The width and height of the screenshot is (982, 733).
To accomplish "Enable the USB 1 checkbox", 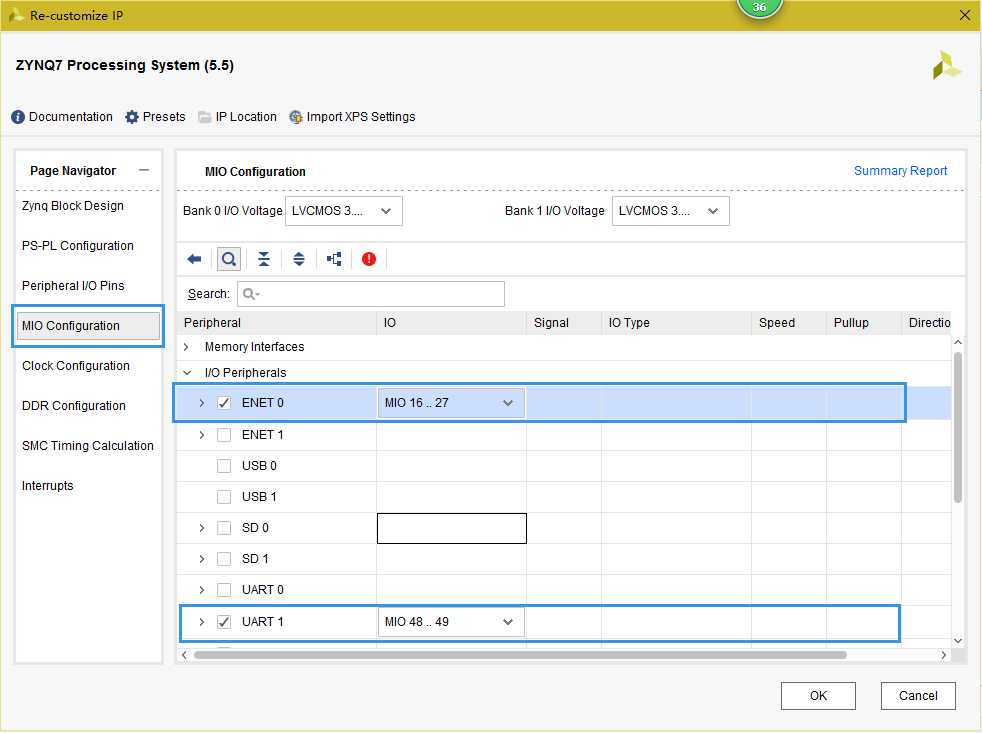I will coord(224,497).
